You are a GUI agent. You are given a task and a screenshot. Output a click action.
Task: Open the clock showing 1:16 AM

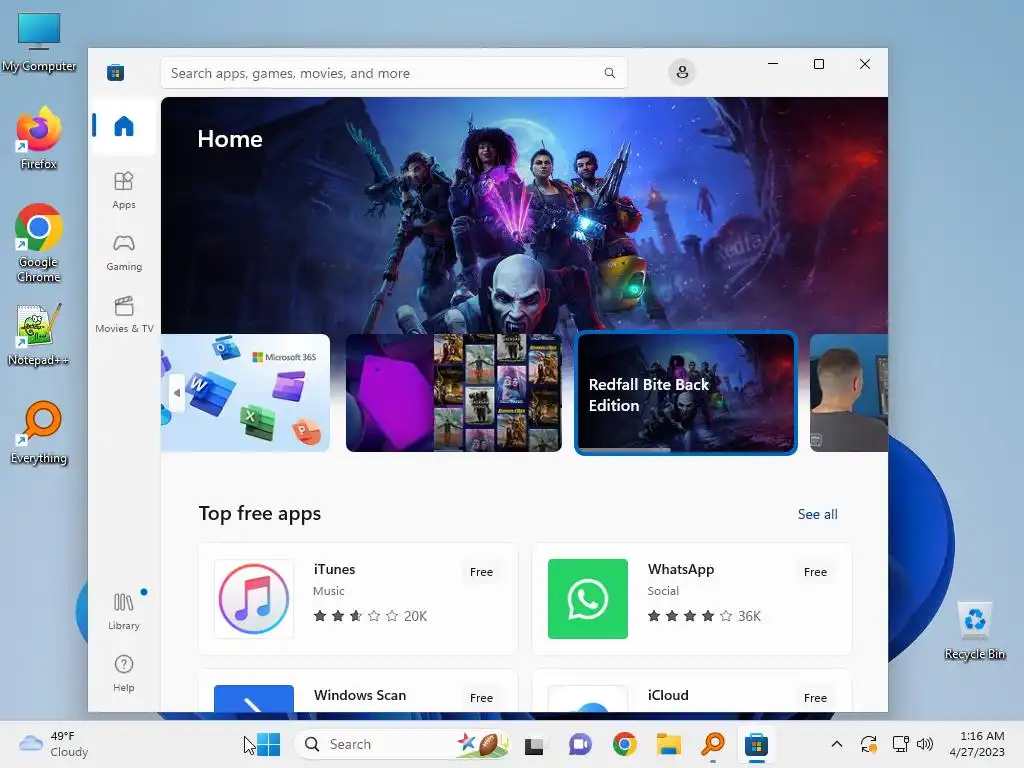pos(977,744)
